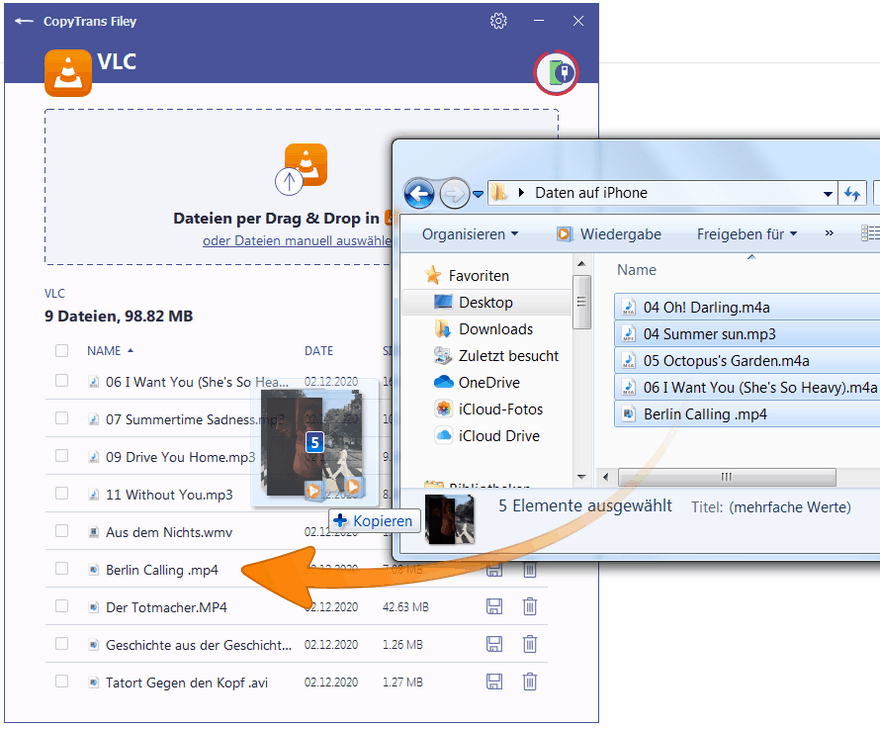Select OneDrive in the Explorer sidebar
The image size is (880, 729).
[489, 383]
